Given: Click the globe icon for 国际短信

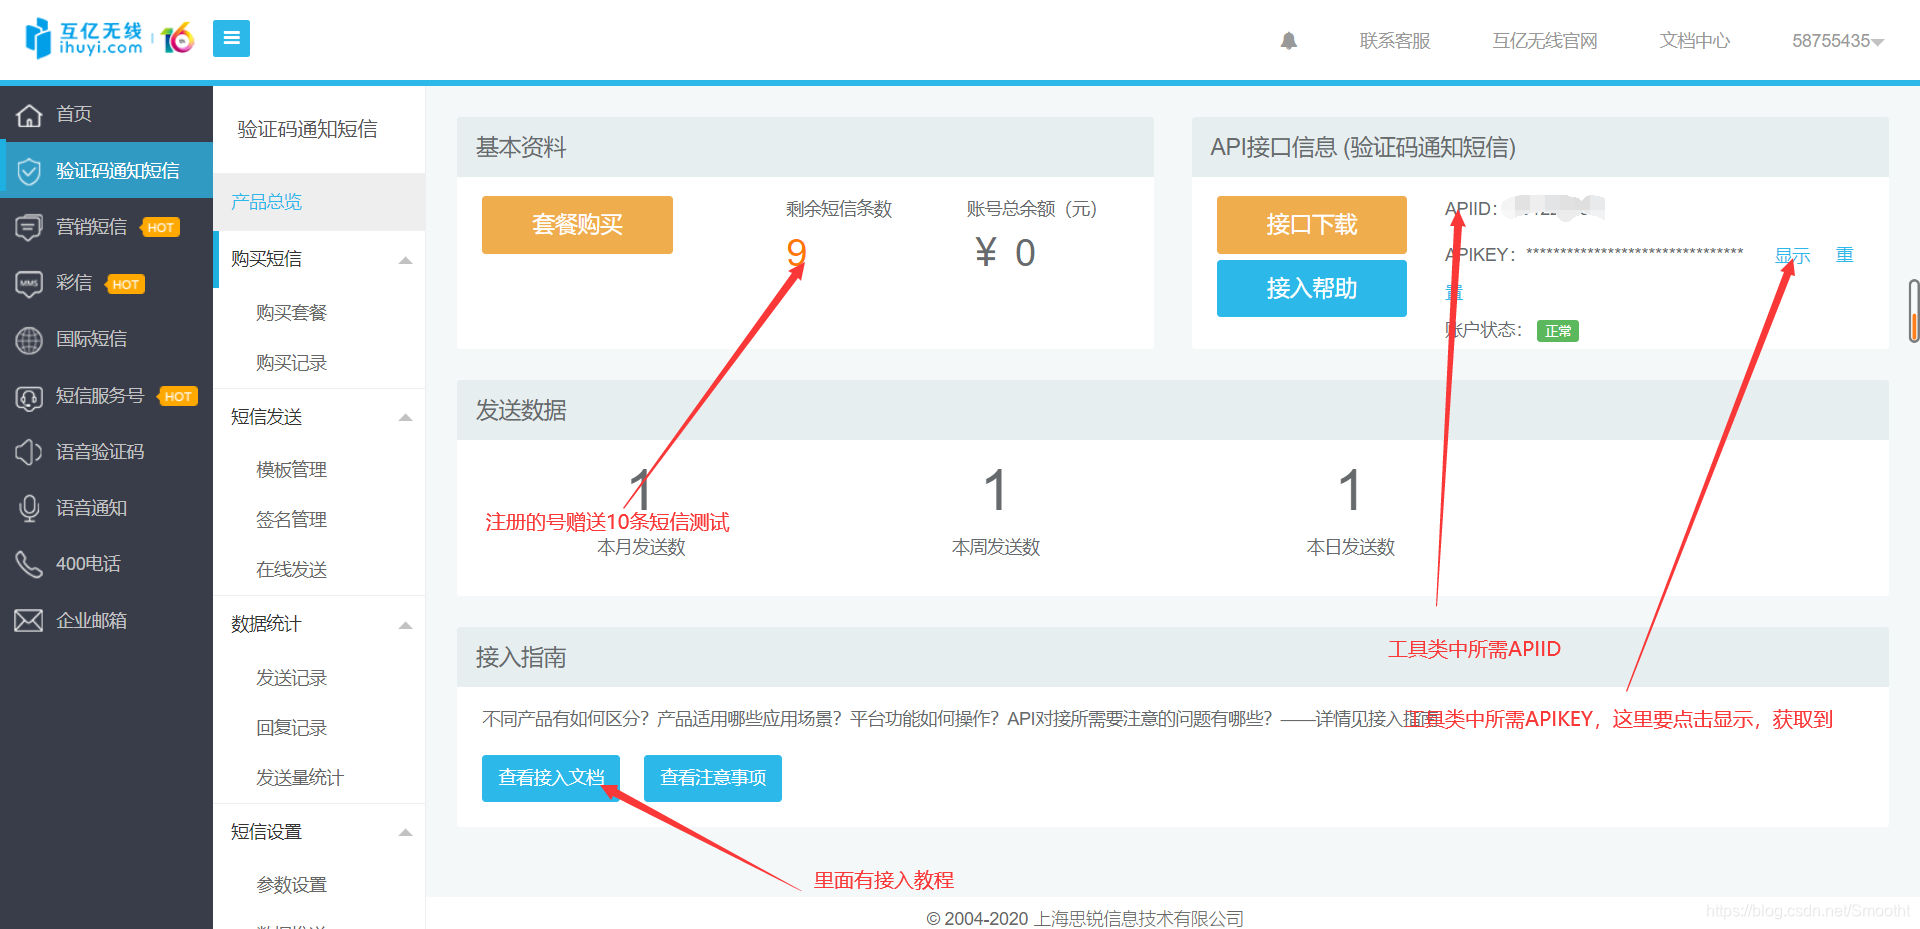Looking at the screenshot, I should 29,339.
